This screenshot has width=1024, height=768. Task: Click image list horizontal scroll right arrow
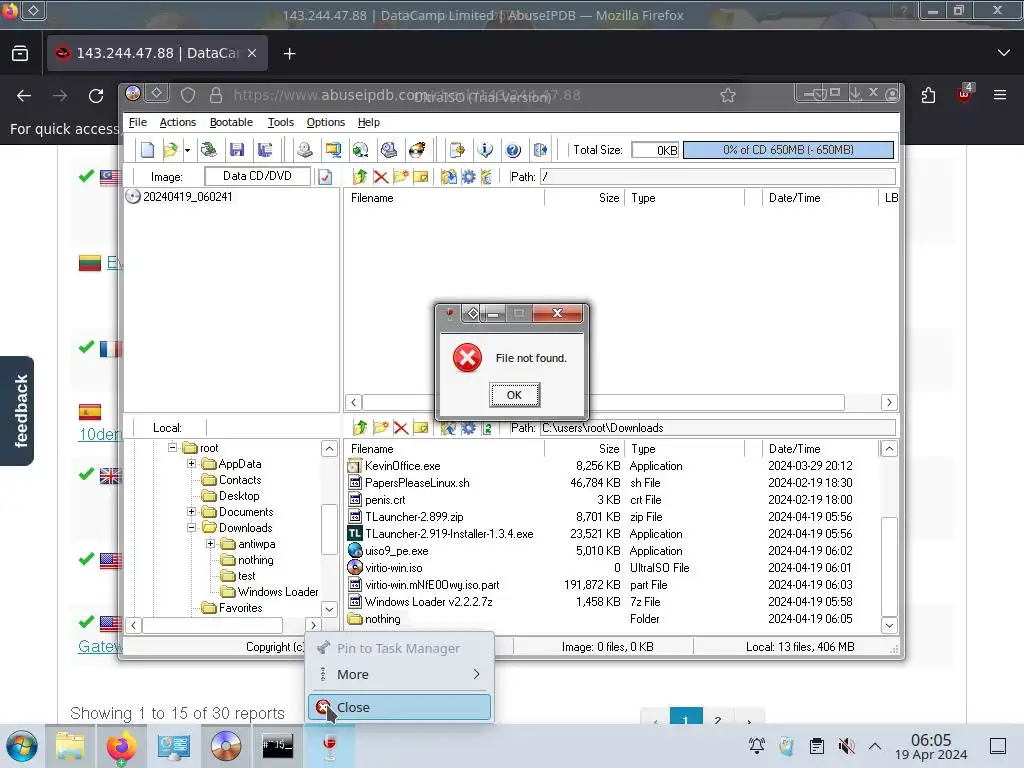coord(889,402)
